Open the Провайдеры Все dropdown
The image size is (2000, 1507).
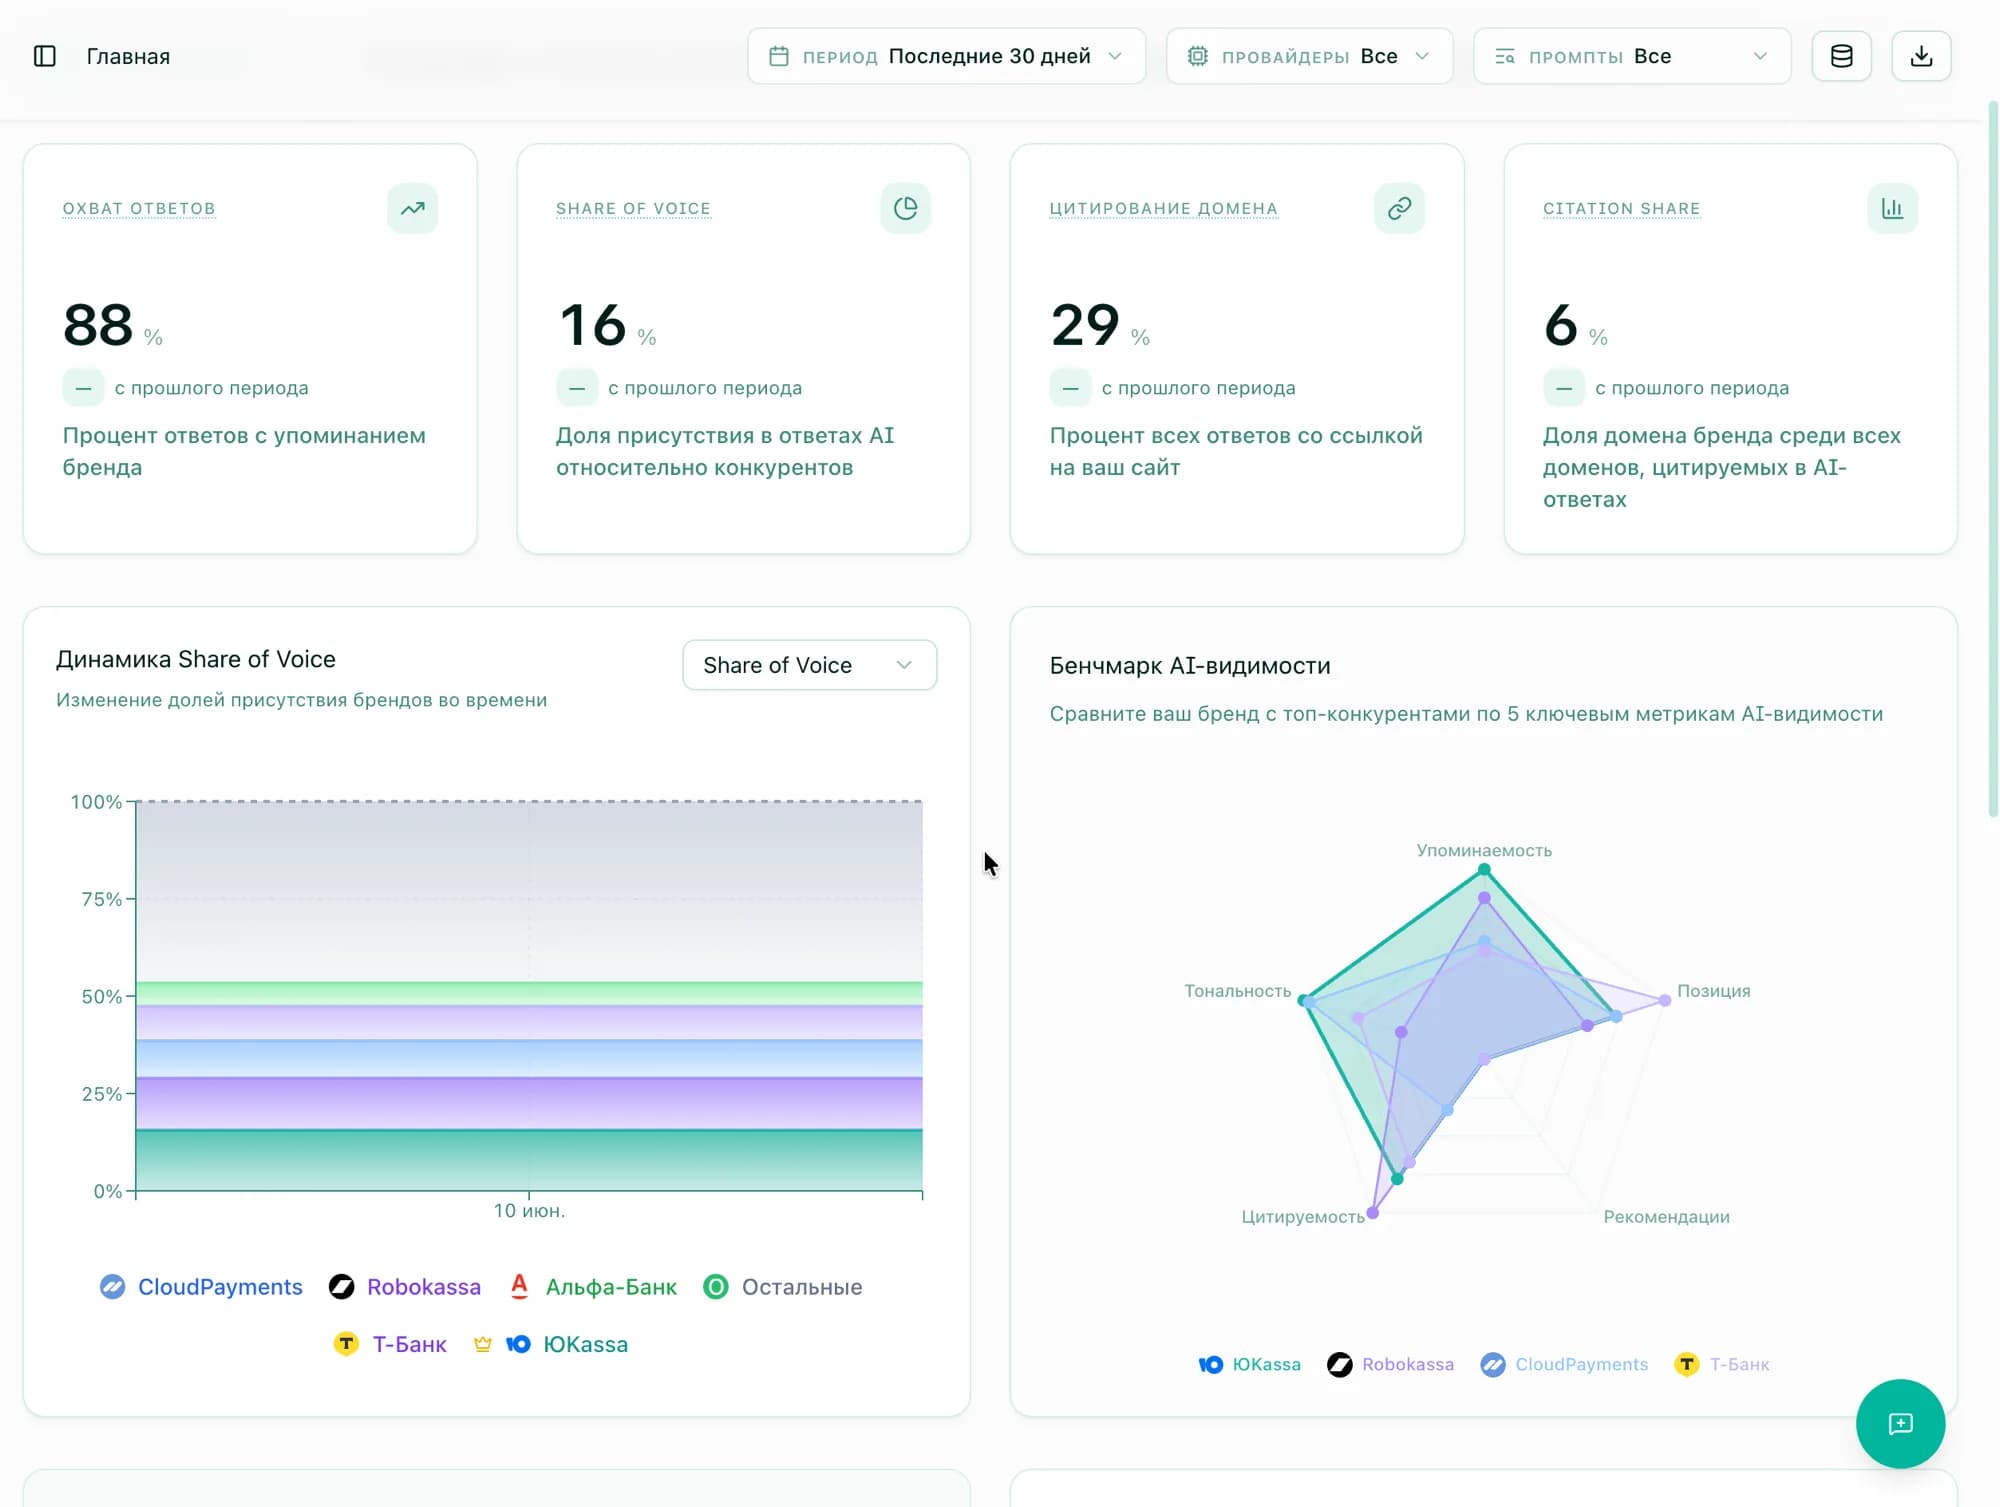(x=1309, y=56)
